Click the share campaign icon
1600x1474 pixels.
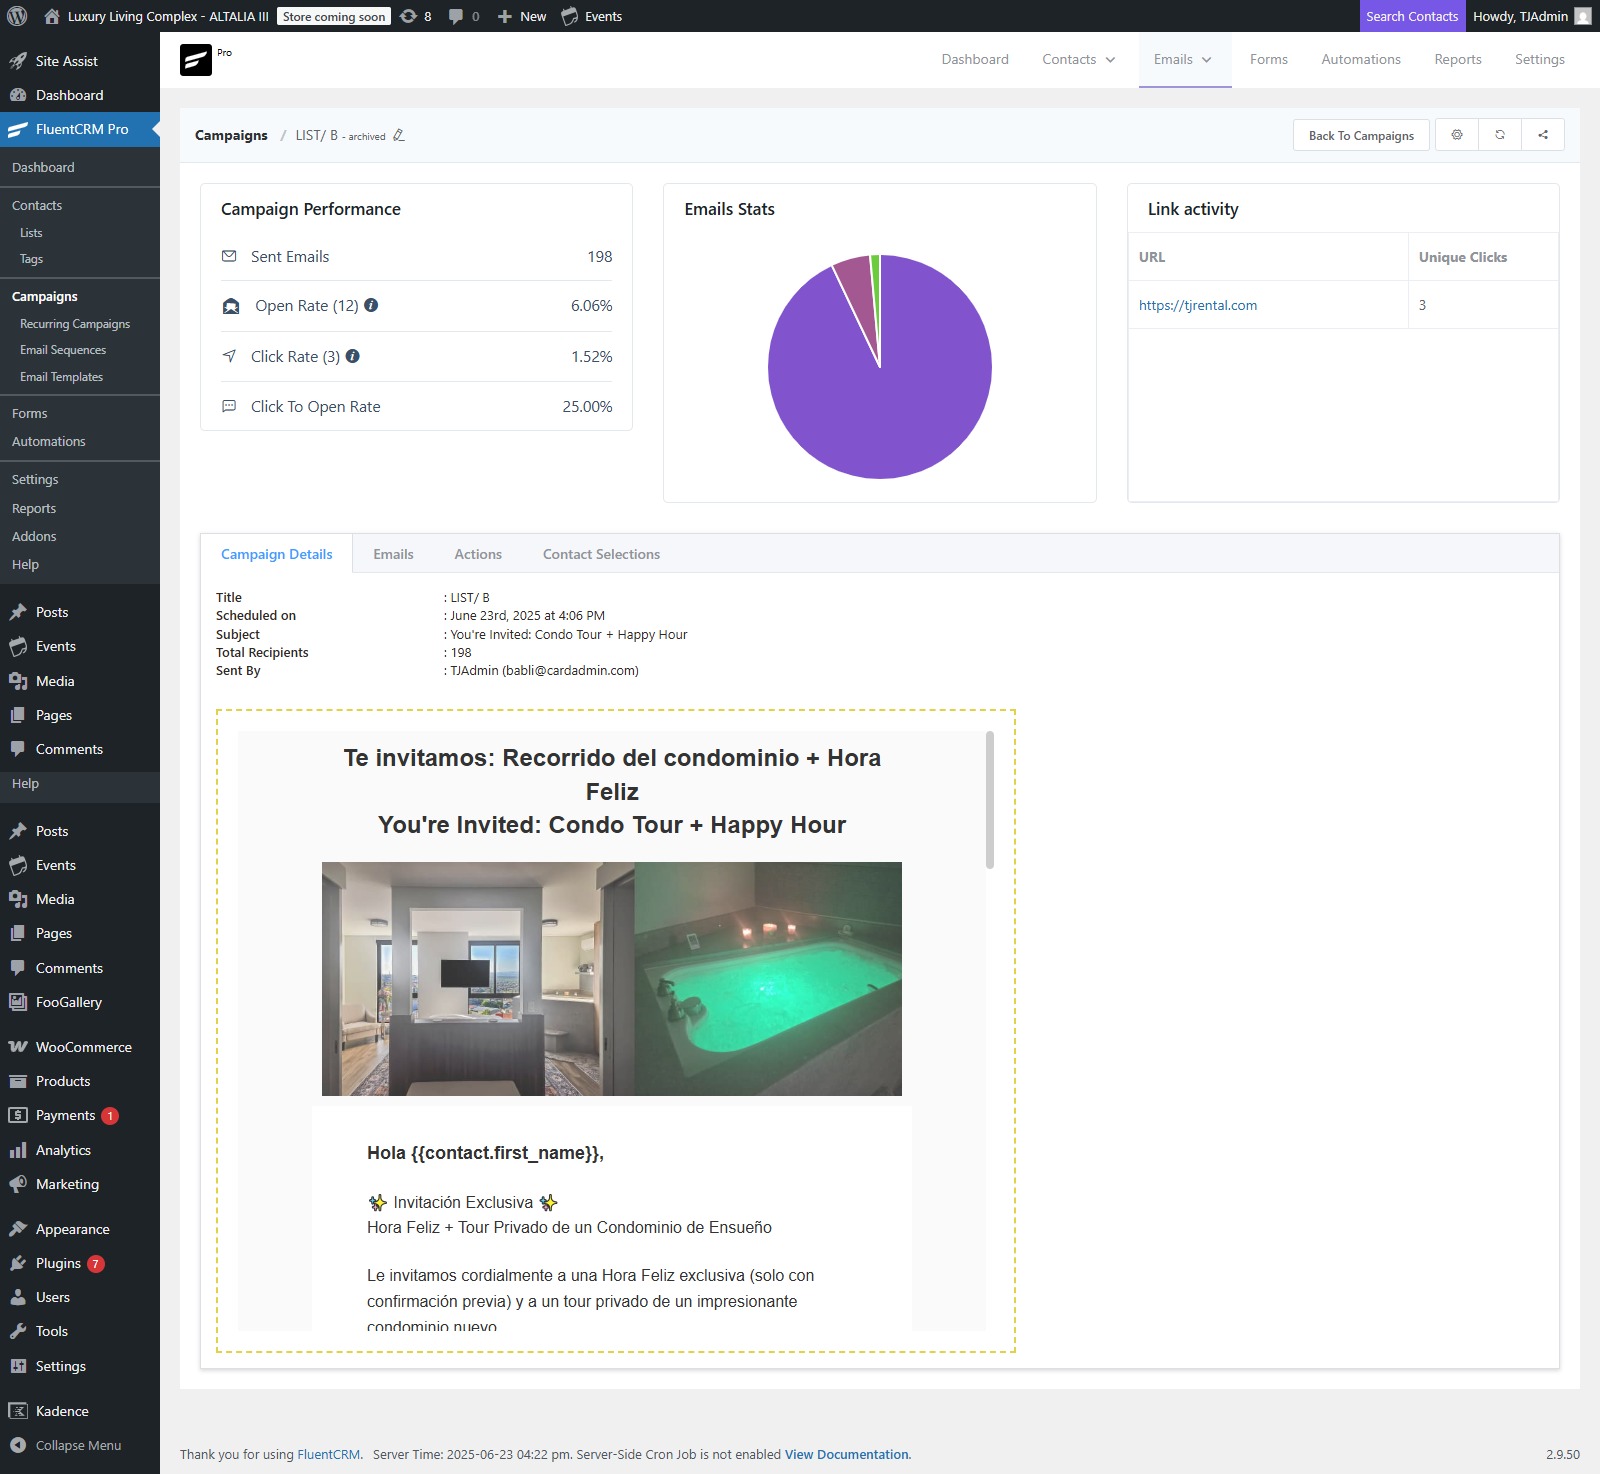pyautogui.click(x=1543, y=135)
